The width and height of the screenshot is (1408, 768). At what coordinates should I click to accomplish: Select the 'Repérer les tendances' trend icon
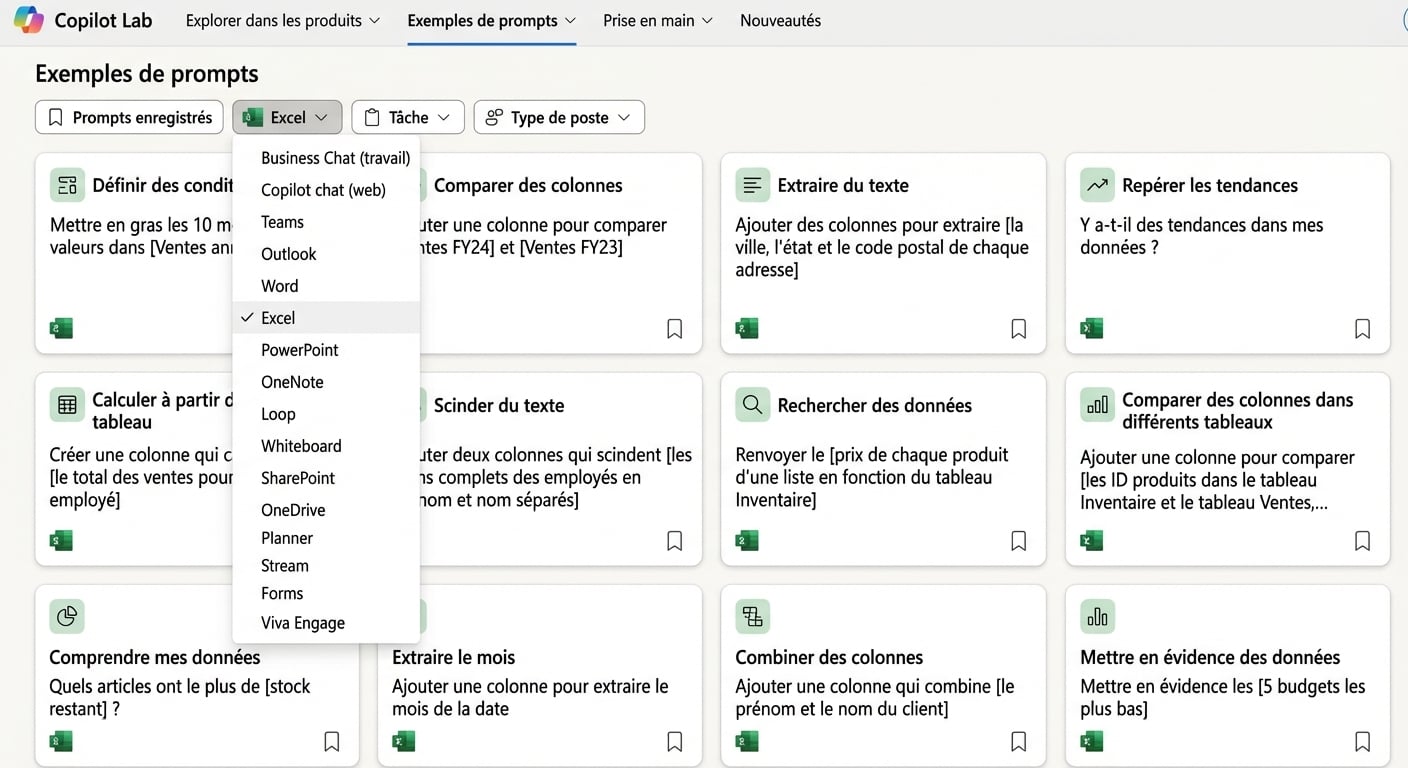(x=1097, y=184)
